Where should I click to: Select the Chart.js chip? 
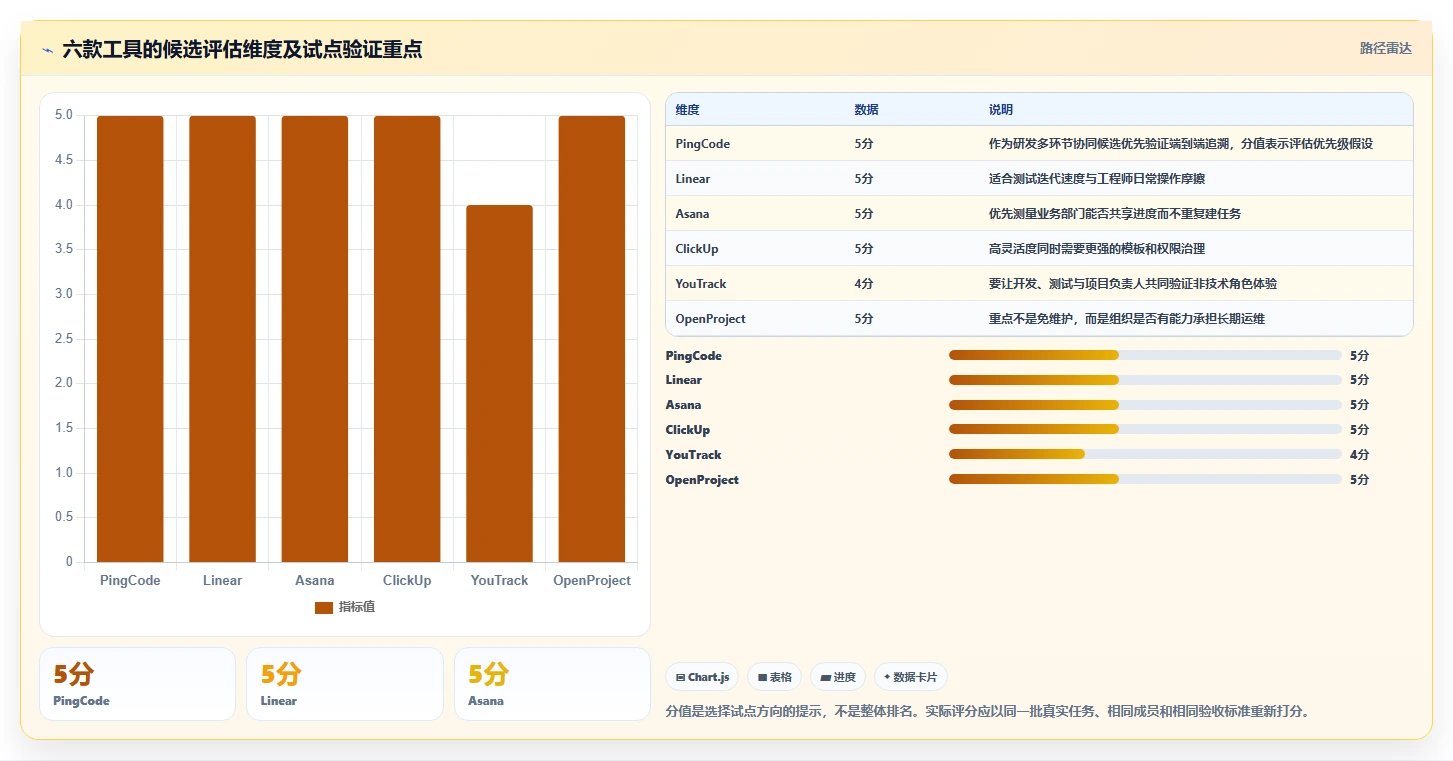(702, 677)
